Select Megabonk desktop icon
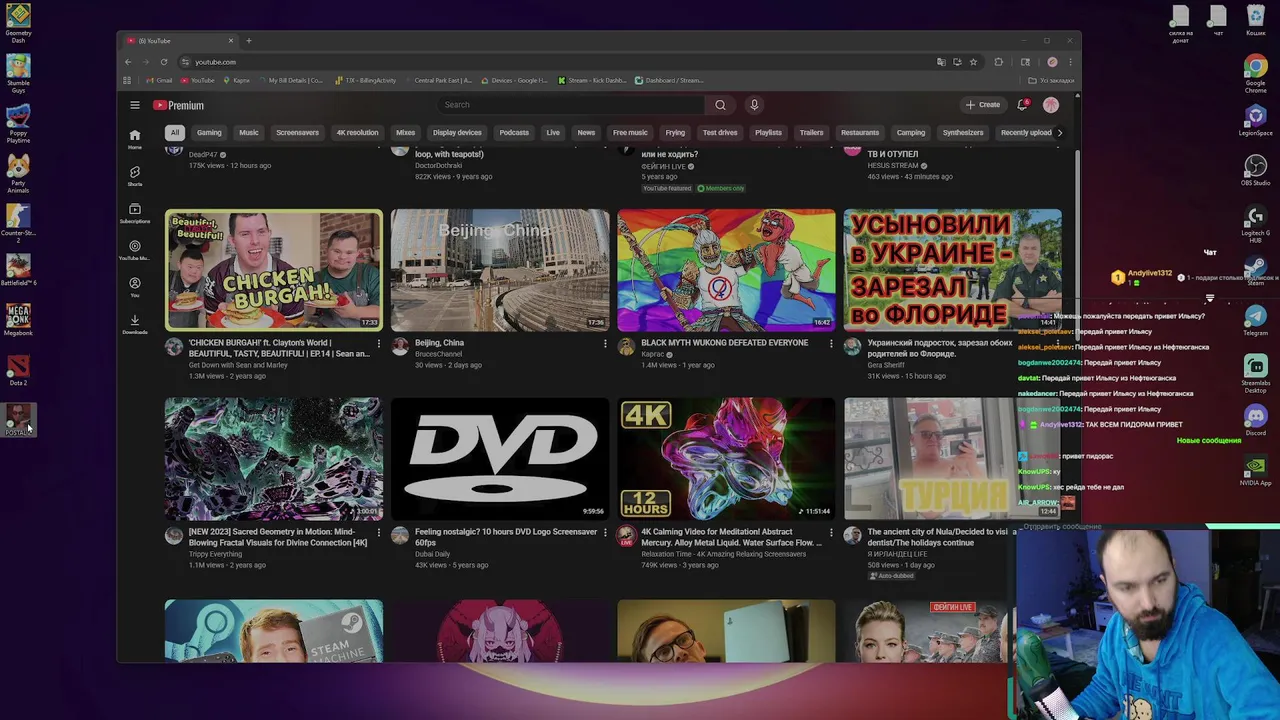The height and width of the screenshot is (720, 1280). (18, 321)
